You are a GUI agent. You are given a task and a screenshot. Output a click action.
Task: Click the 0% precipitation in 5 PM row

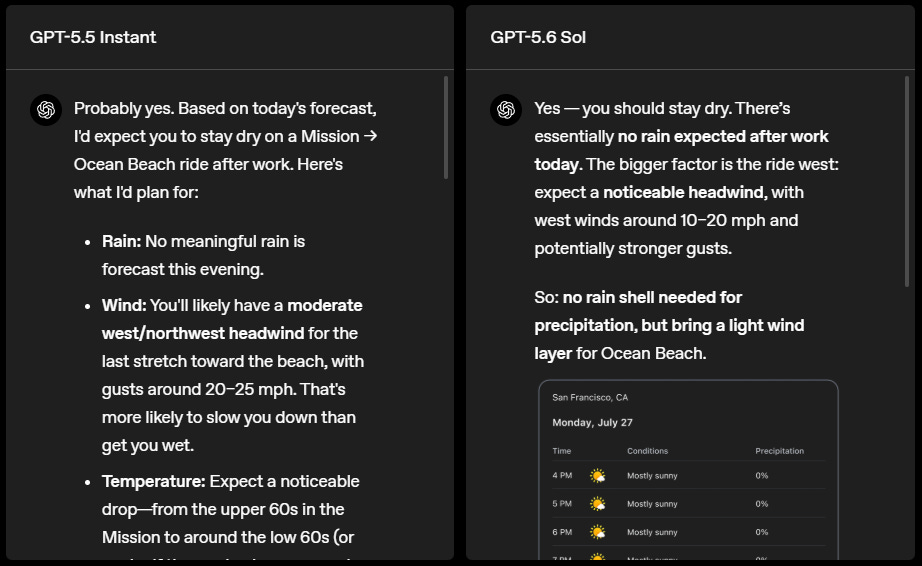pyautogui.click(x=761, y=504)
